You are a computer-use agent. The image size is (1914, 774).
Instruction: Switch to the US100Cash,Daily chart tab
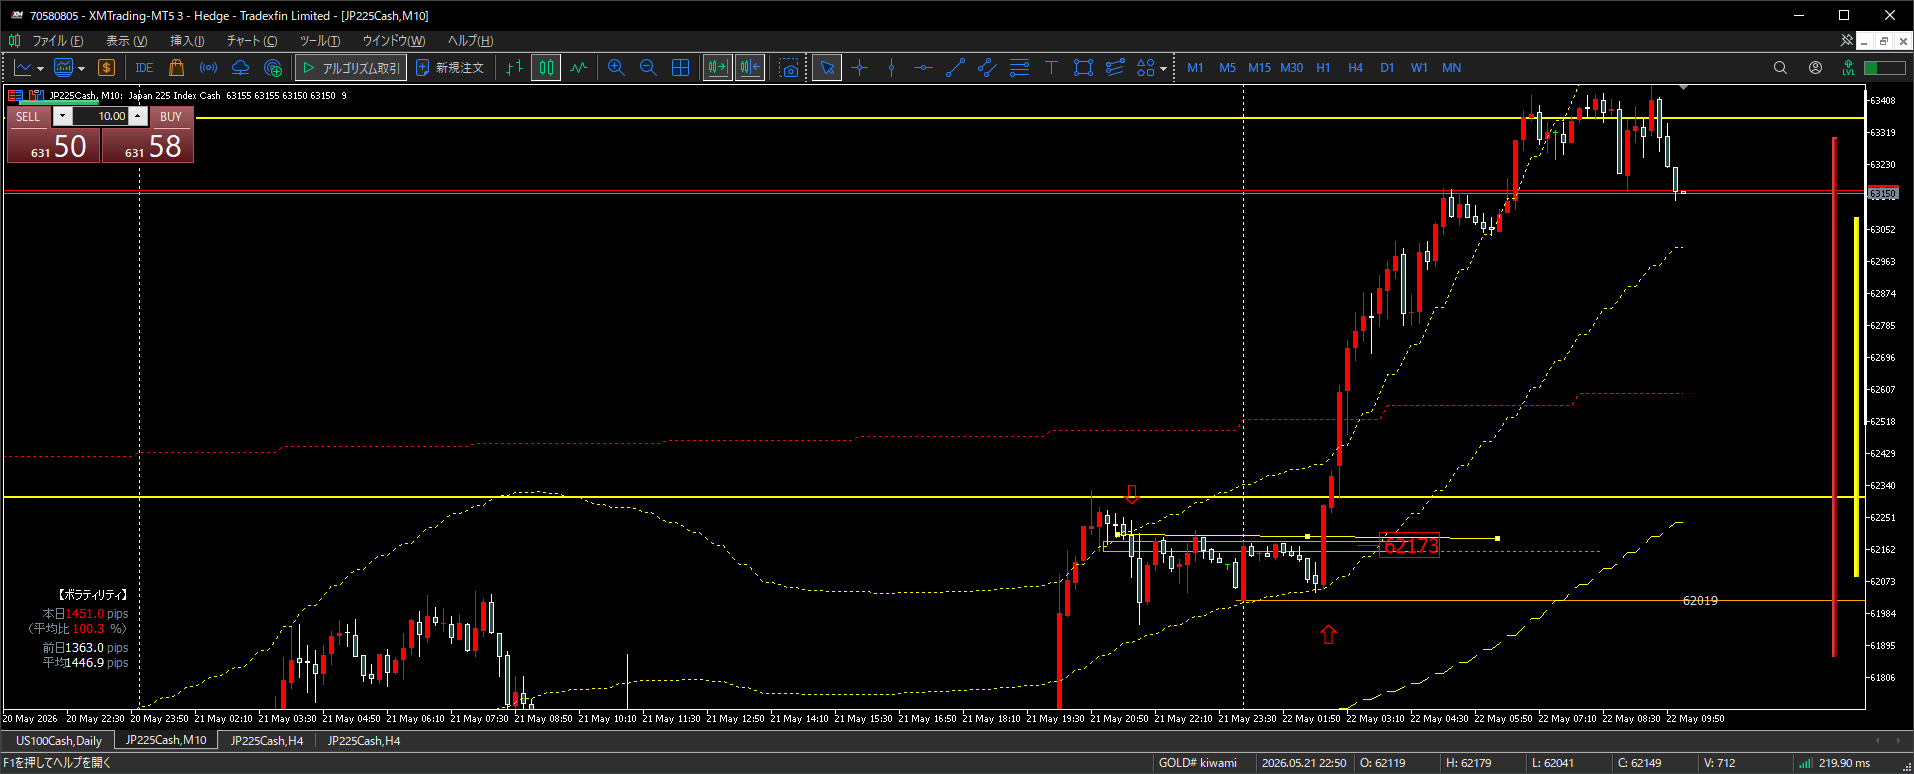coord(59,741)
